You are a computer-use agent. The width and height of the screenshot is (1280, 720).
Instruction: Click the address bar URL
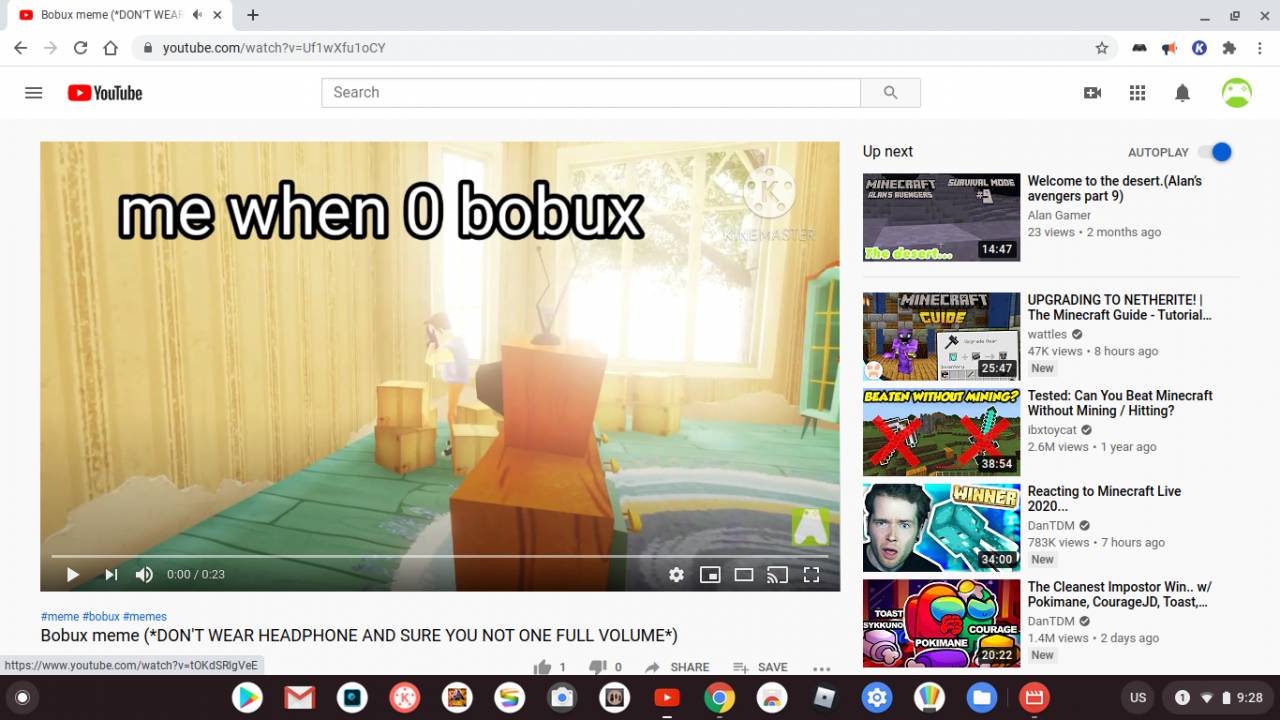[274, 48]
